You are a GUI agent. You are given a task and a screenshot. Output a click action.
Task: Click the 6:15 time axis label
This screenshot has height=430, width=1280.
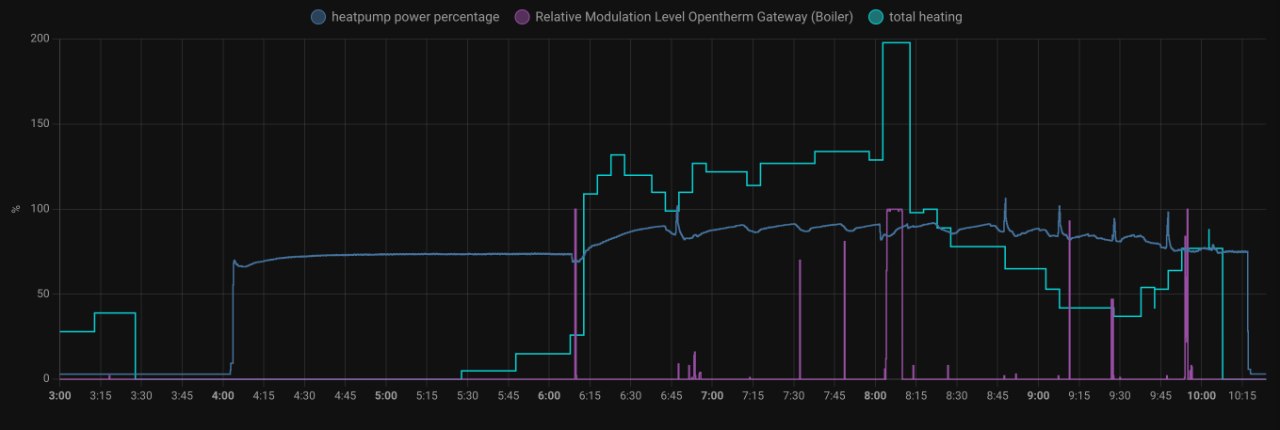590,396
